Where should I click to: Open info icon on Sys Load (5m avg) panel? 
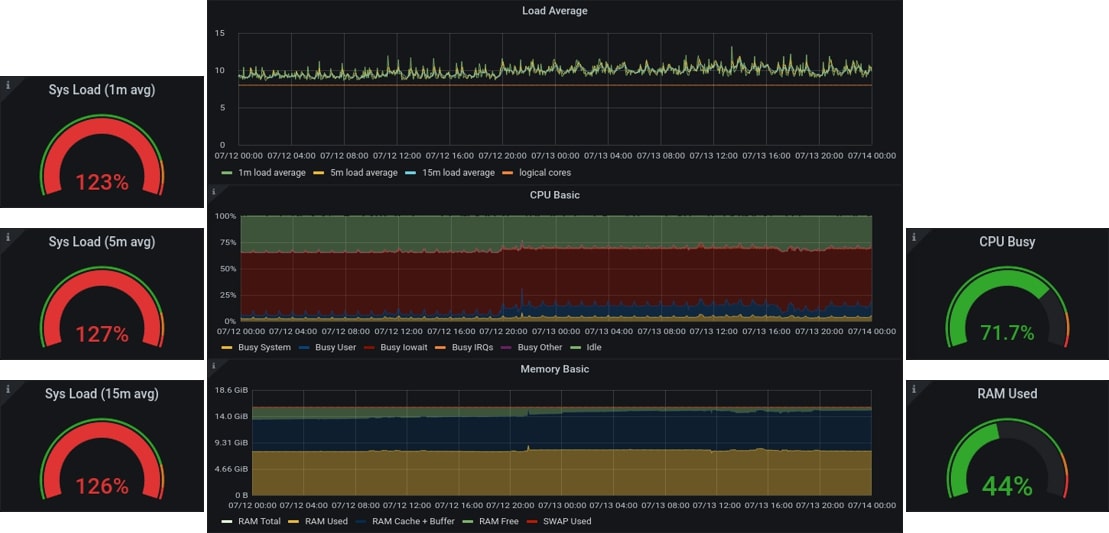click(x=8, y=237)
